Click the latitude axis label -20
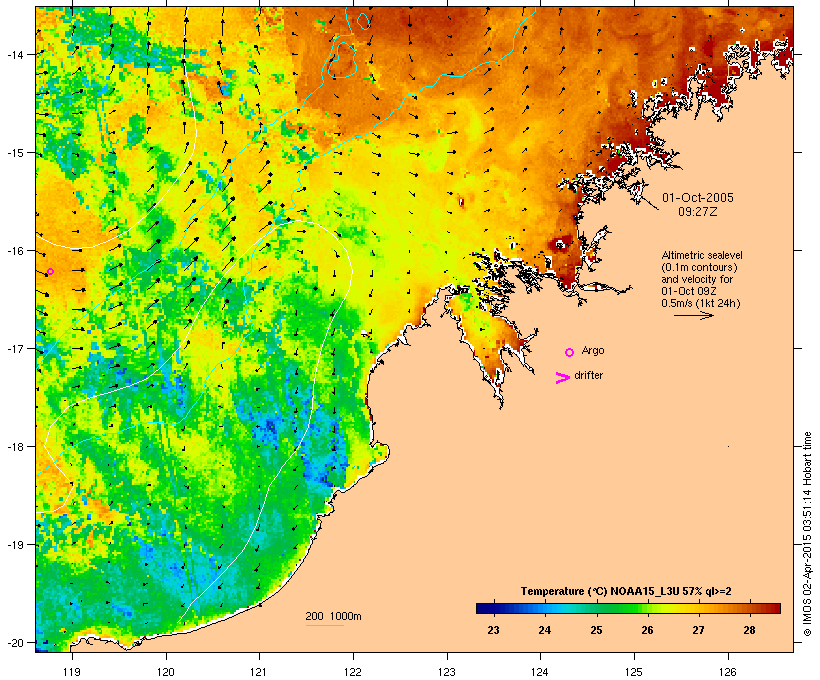The width and height of the screenshot is (820, 680). click(x=15, y=642)
